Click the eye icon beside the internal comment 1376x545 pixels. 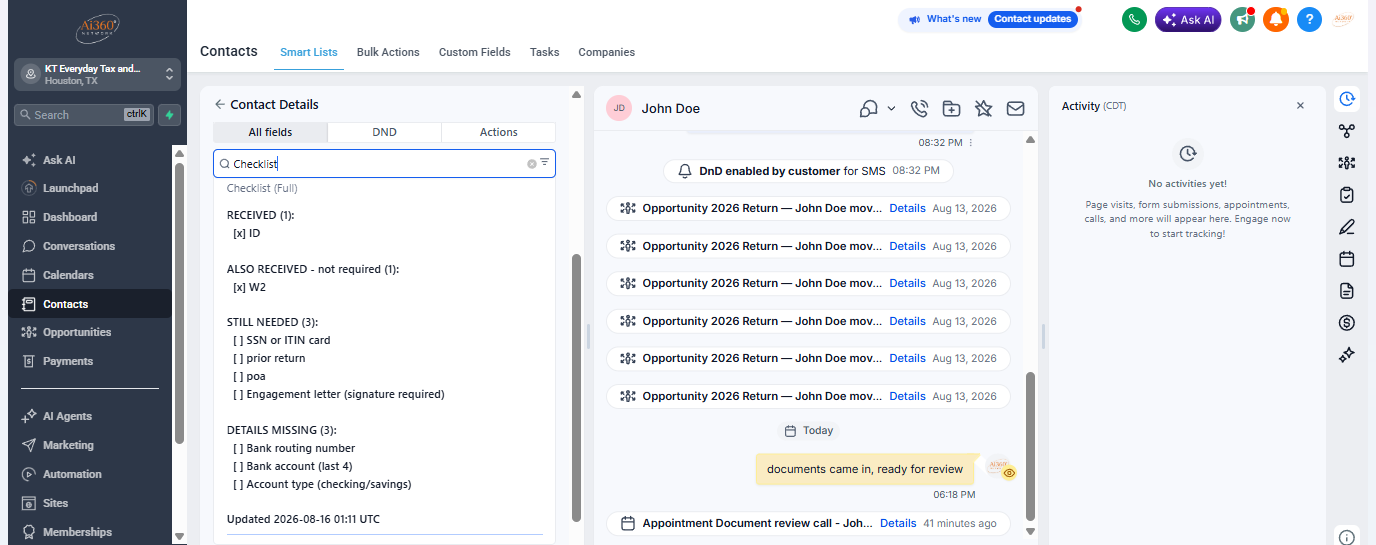coord(1009,473)
